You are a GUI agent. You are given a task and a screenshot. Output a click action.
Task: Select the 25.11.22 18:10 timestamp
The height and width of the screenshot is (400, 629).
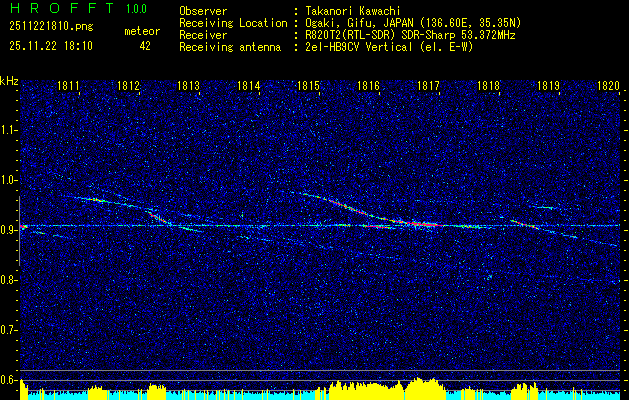[x=49, y=46]
